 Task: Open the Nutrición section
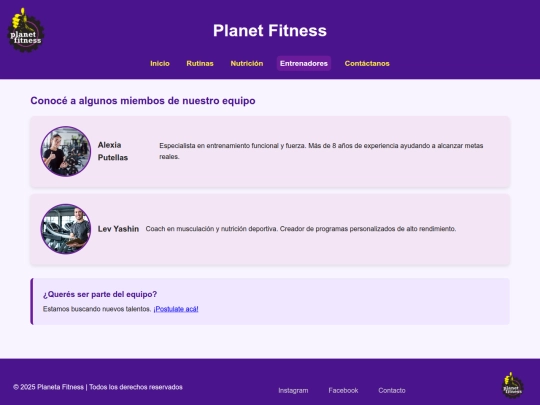coord(247,63)
